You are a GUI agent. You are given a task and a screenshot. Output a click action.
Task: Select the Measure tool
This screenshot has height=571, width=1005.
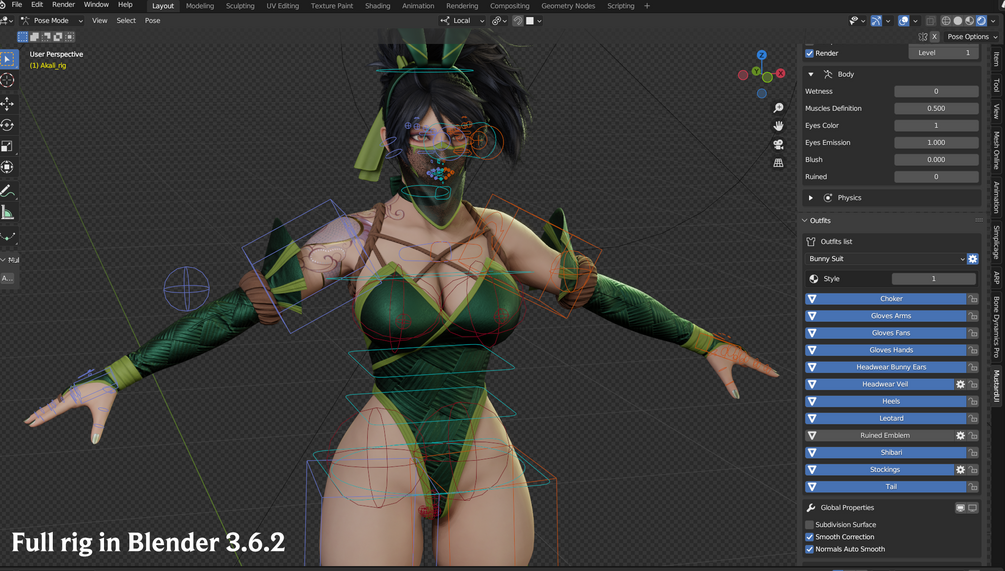point(8,213)
